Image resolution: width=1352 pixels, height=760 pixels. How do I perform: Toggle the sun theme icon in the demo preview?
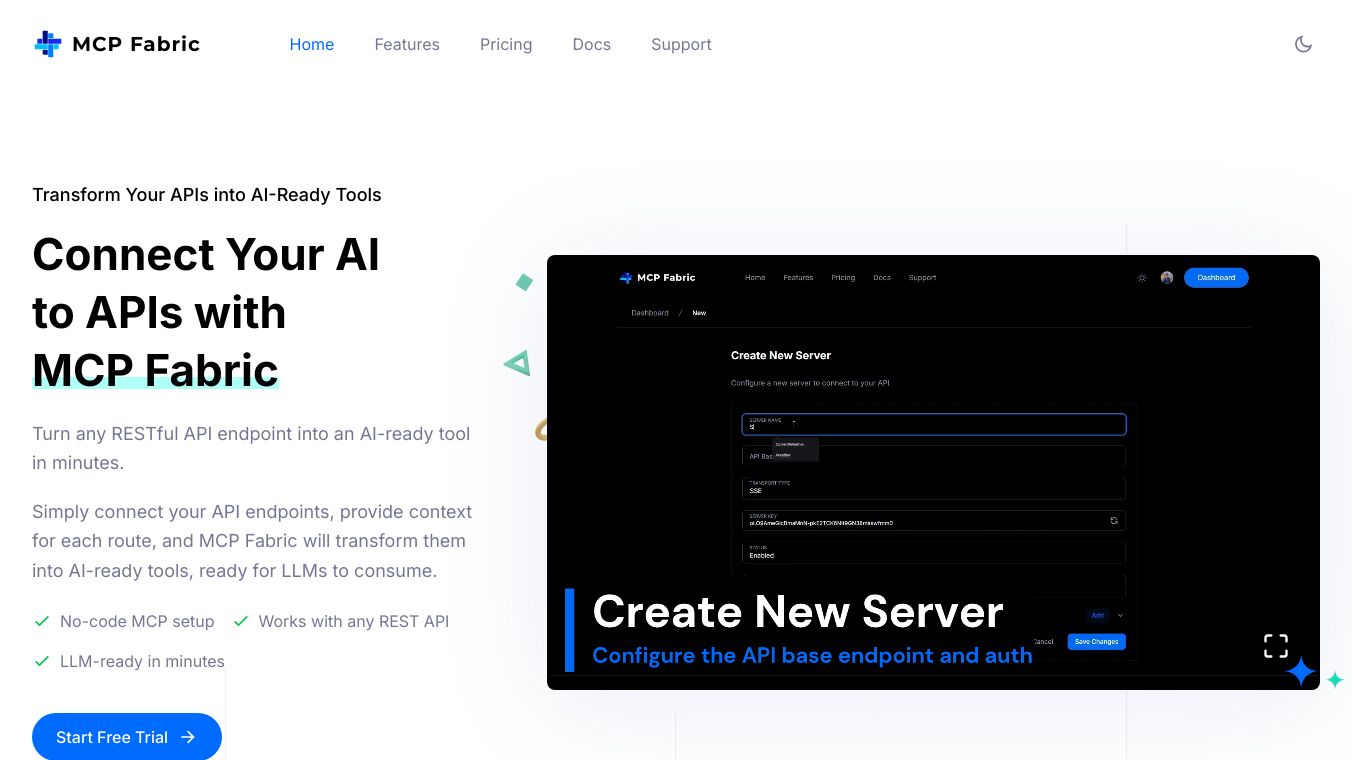[x=1142, y=278]
